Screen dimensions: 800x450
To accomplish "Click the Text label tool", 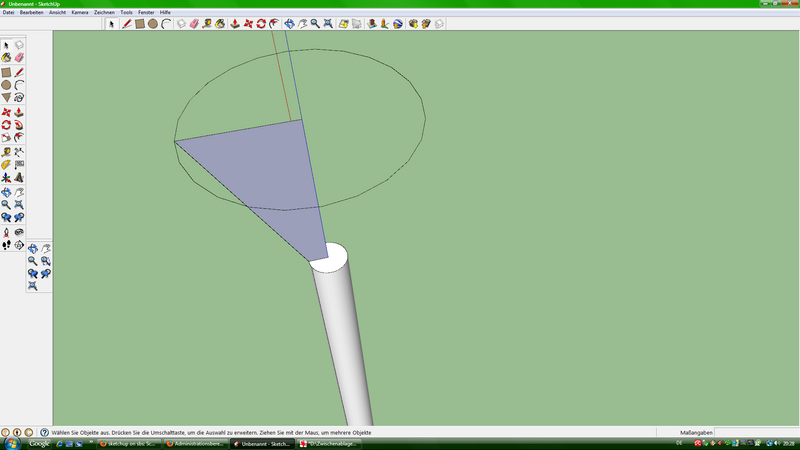I will point(19,164).
